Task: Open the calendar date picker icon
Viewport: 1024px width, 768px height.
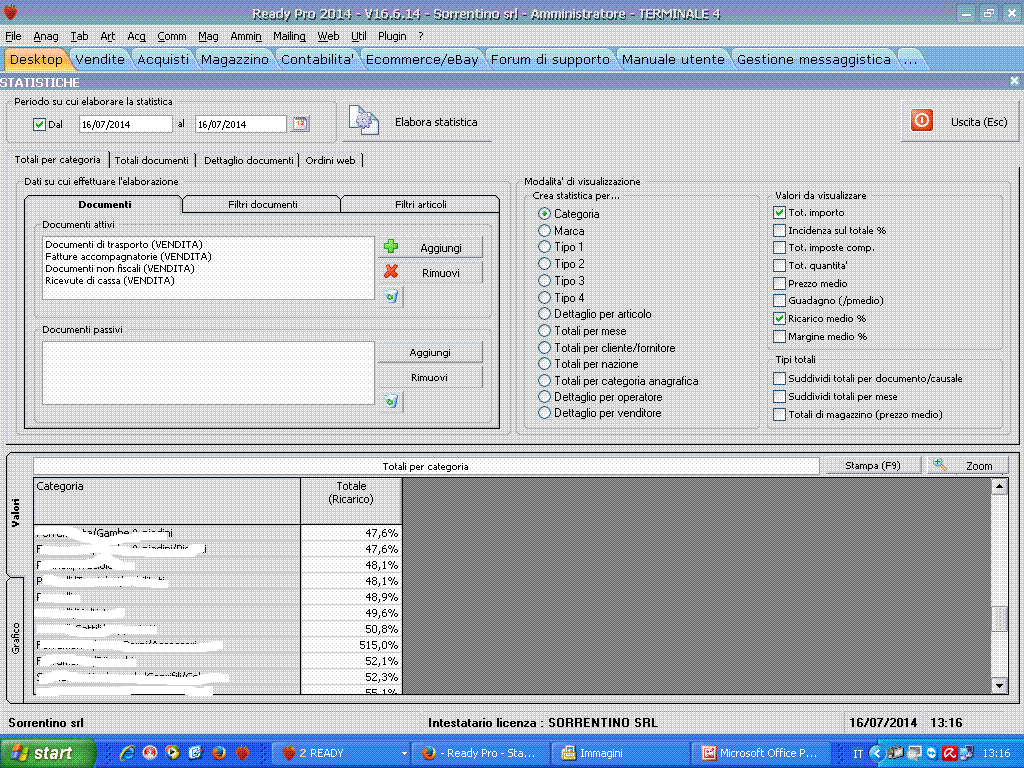Action: point(299,124)
